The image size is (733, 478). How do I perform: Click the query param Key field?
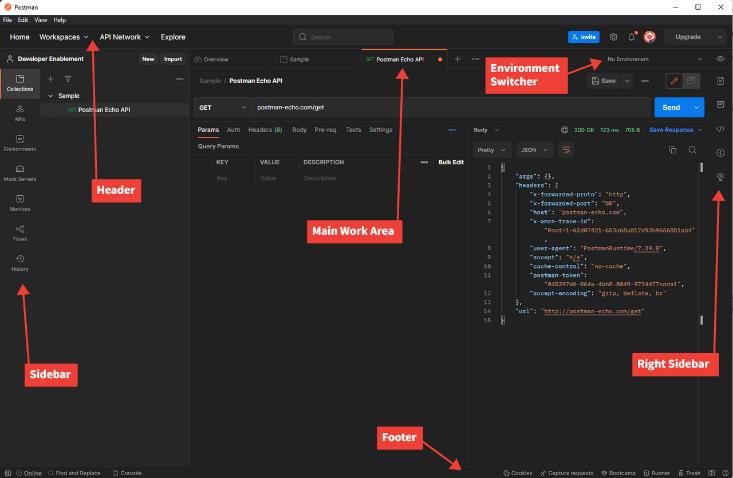click(232, 178)
